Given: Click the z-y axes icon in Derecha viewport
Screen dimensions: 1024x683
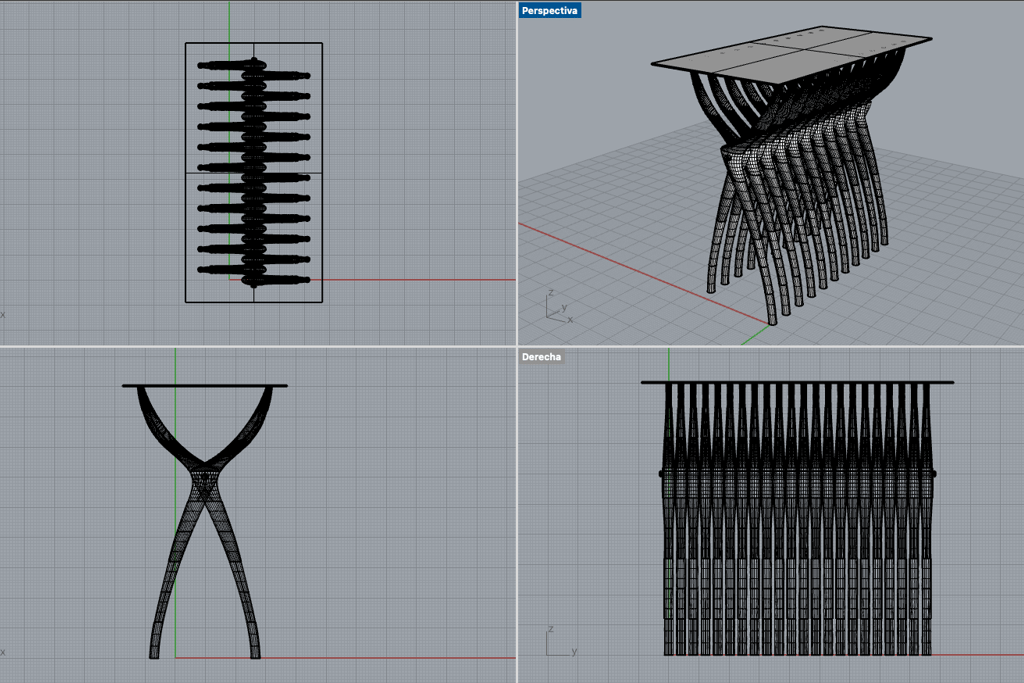Looking at the screenshot, I should click(x=561, y=641).
